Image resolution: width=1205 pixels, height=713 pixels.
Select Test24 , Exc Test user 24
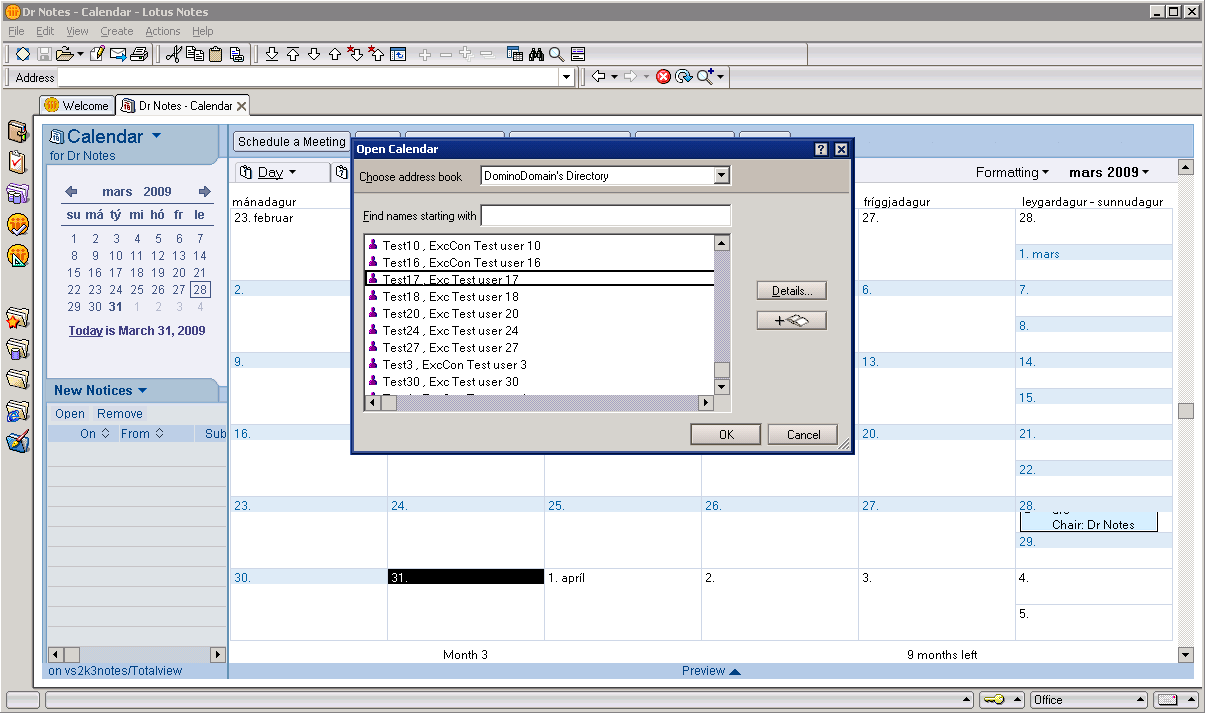540,331
